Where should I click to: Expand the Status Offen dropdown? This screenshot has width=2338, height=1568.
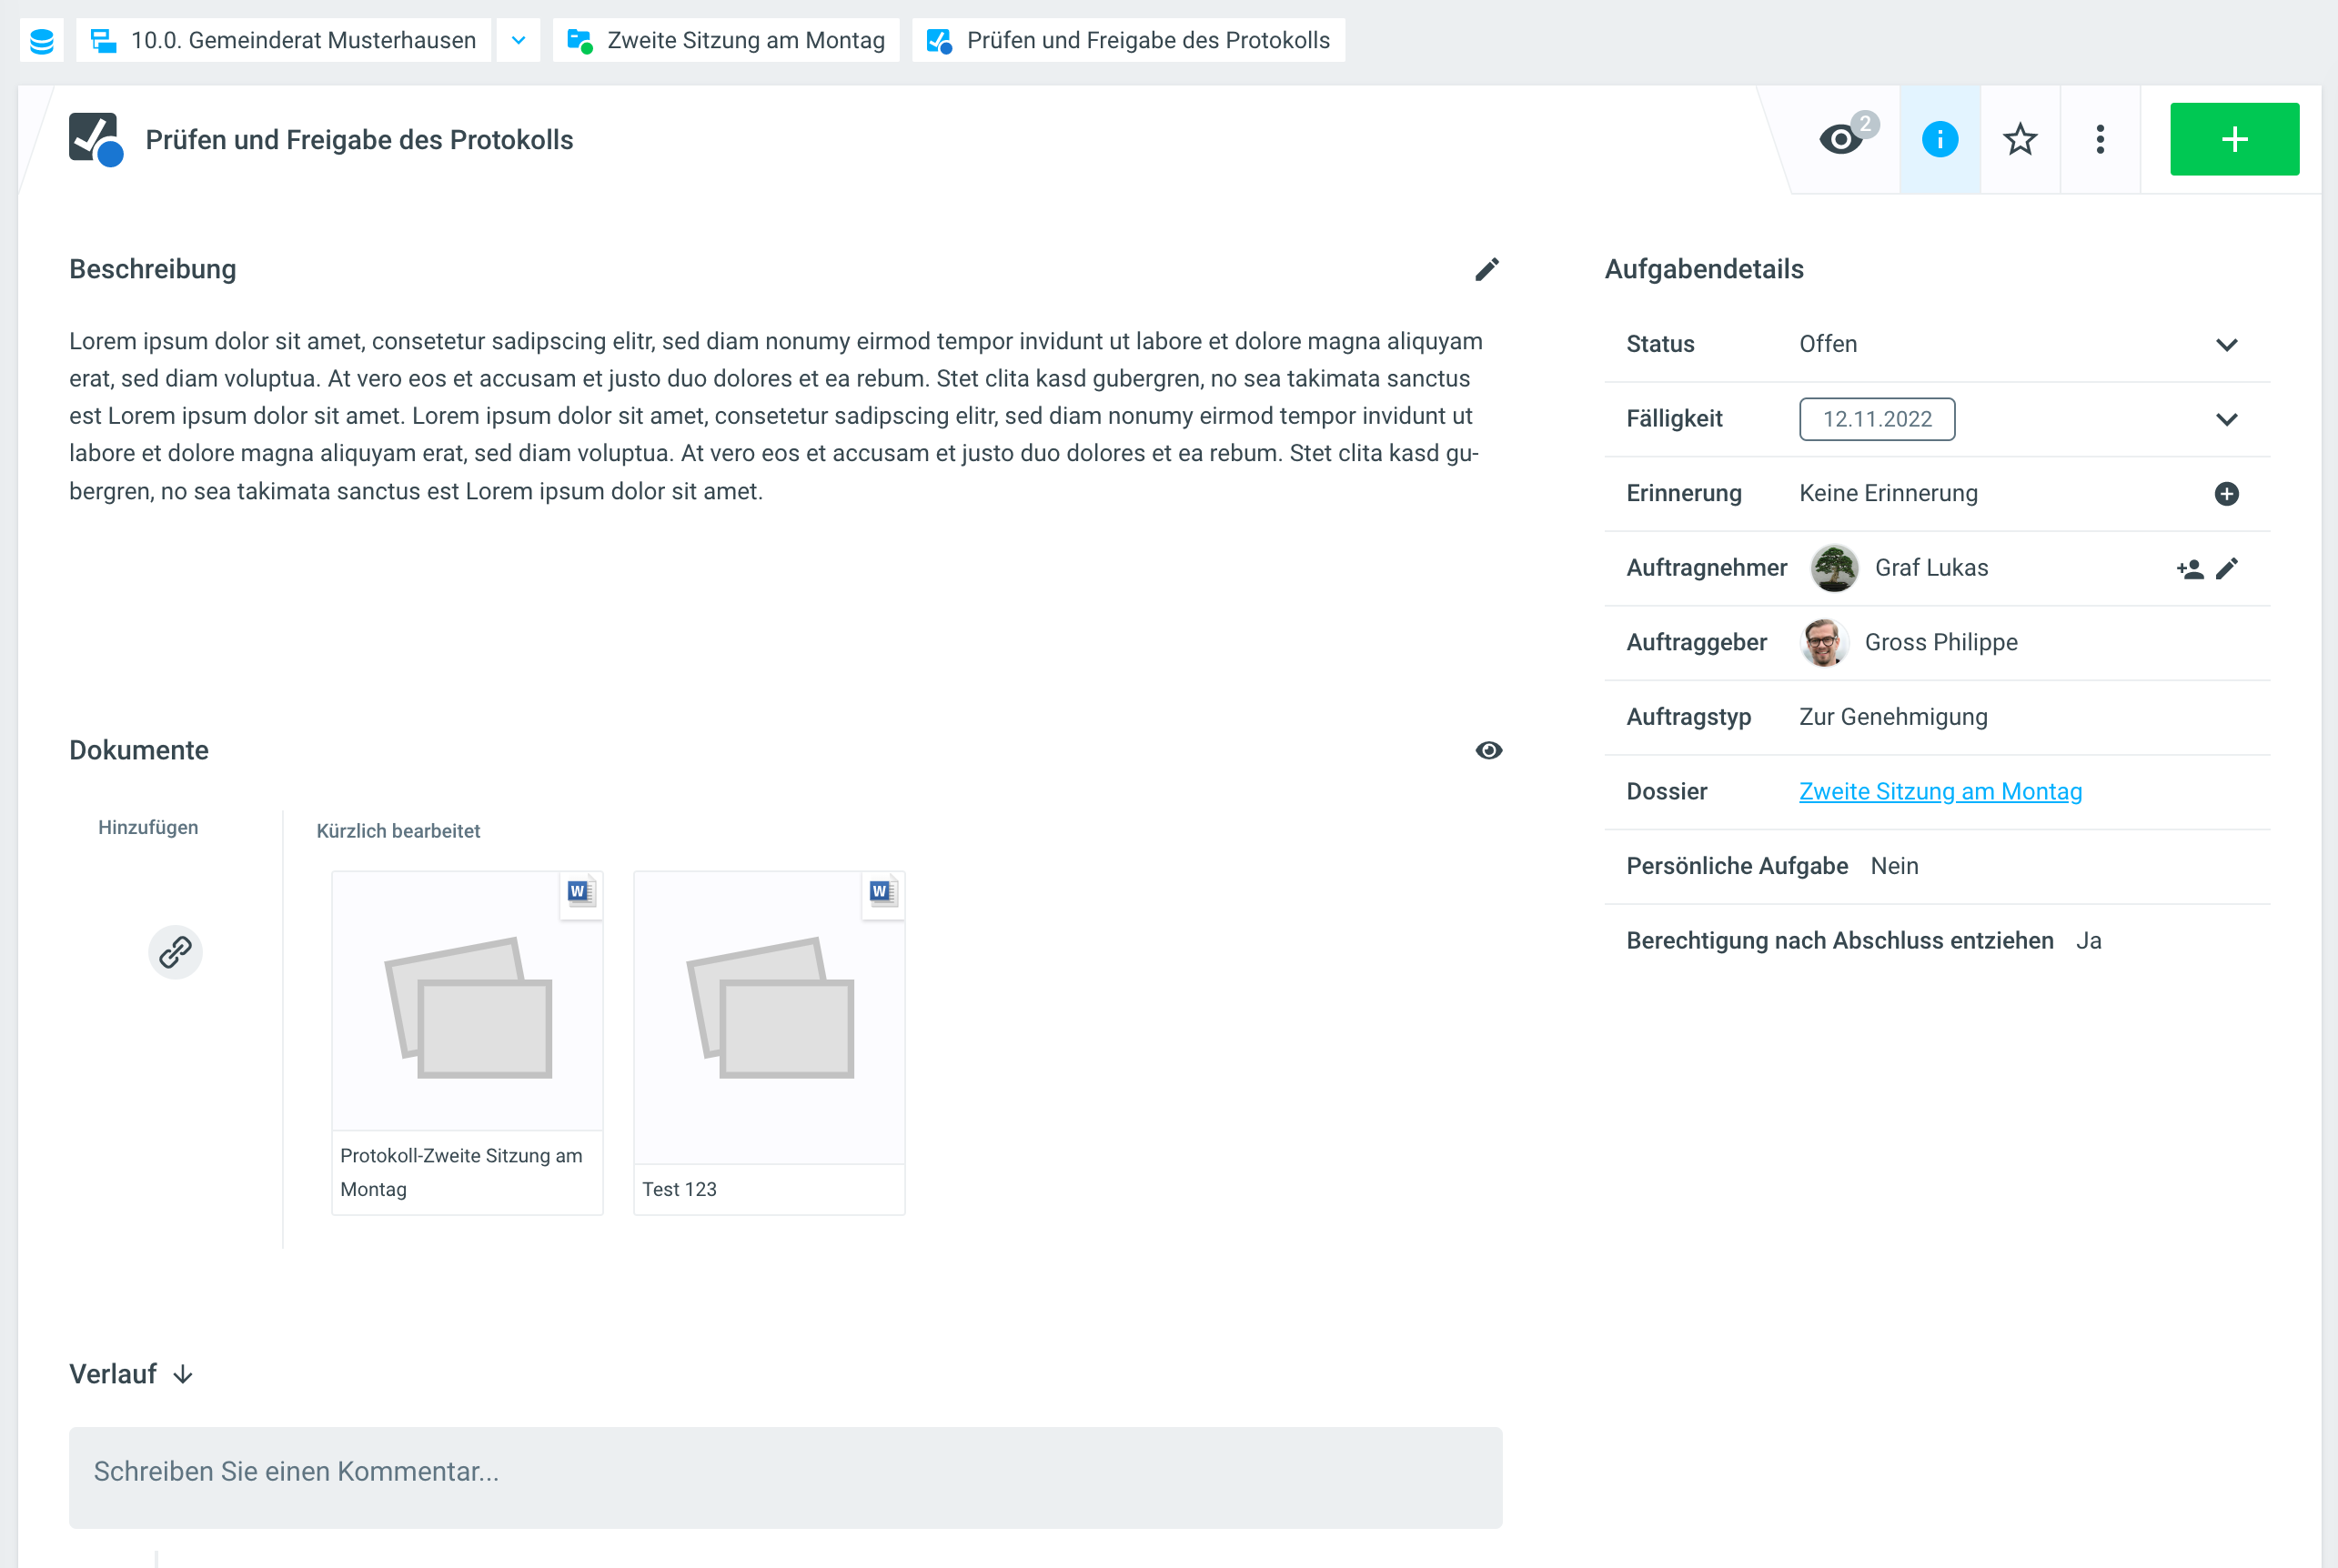coord(2226,344)
